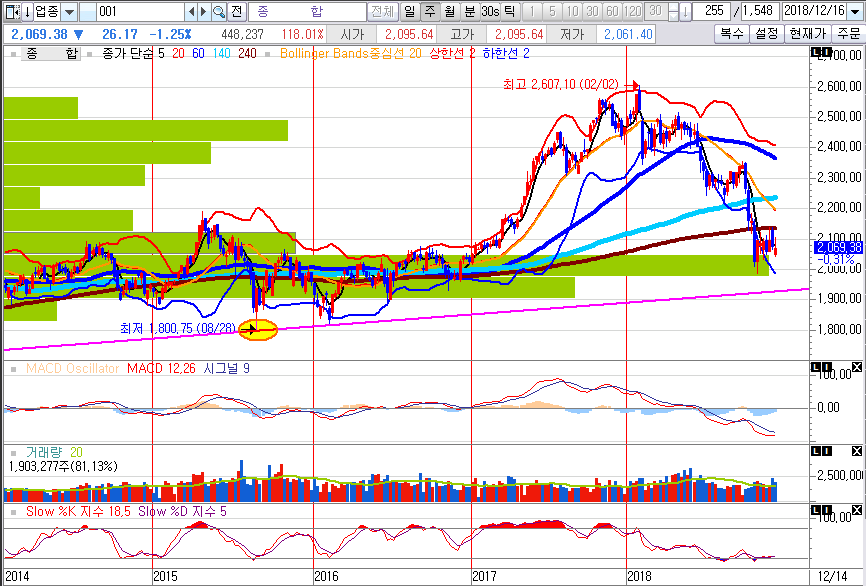Viewport: 866px width, 586px height.
Task: Open the 업종 sector dropdown arrow
Action: coord(70,12)
